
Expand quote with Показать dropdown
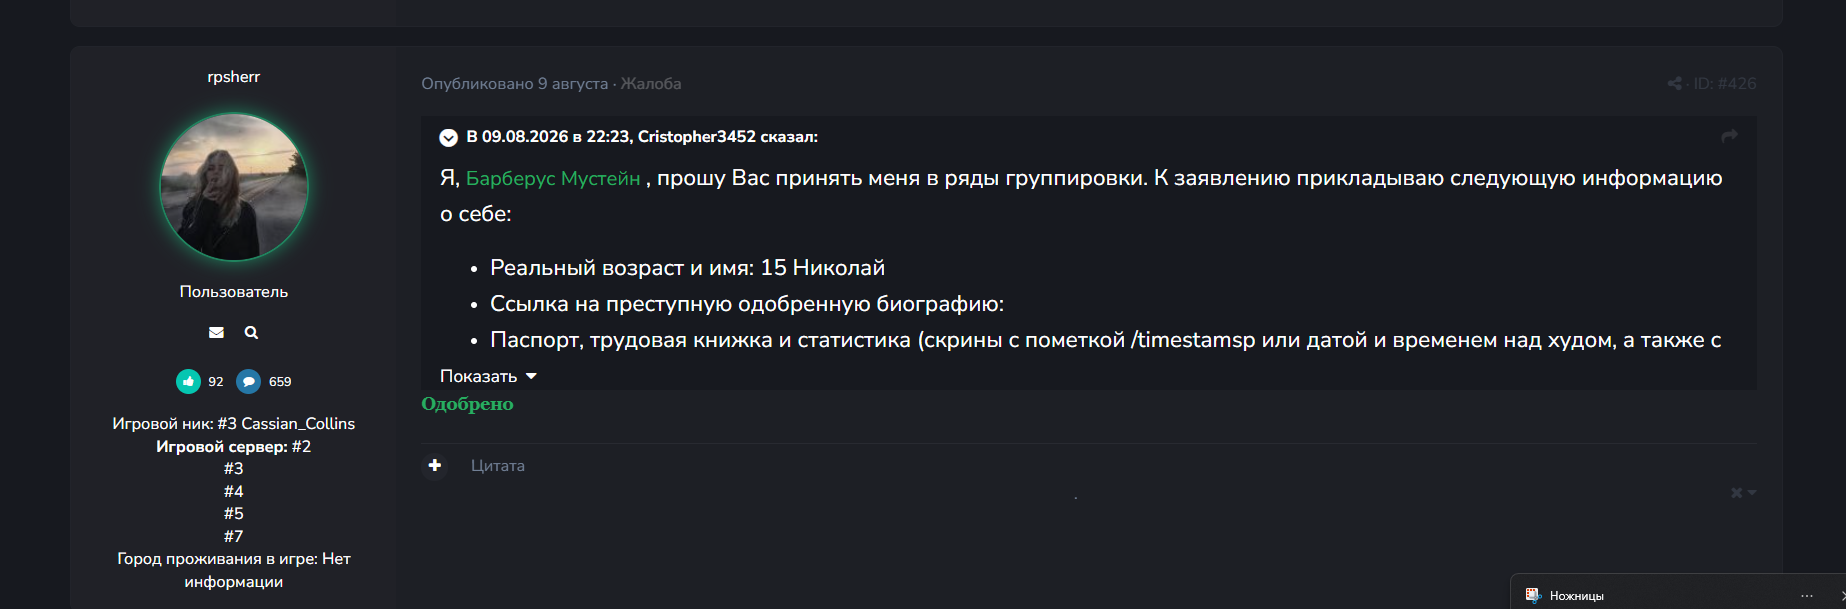tap(488, 376)
